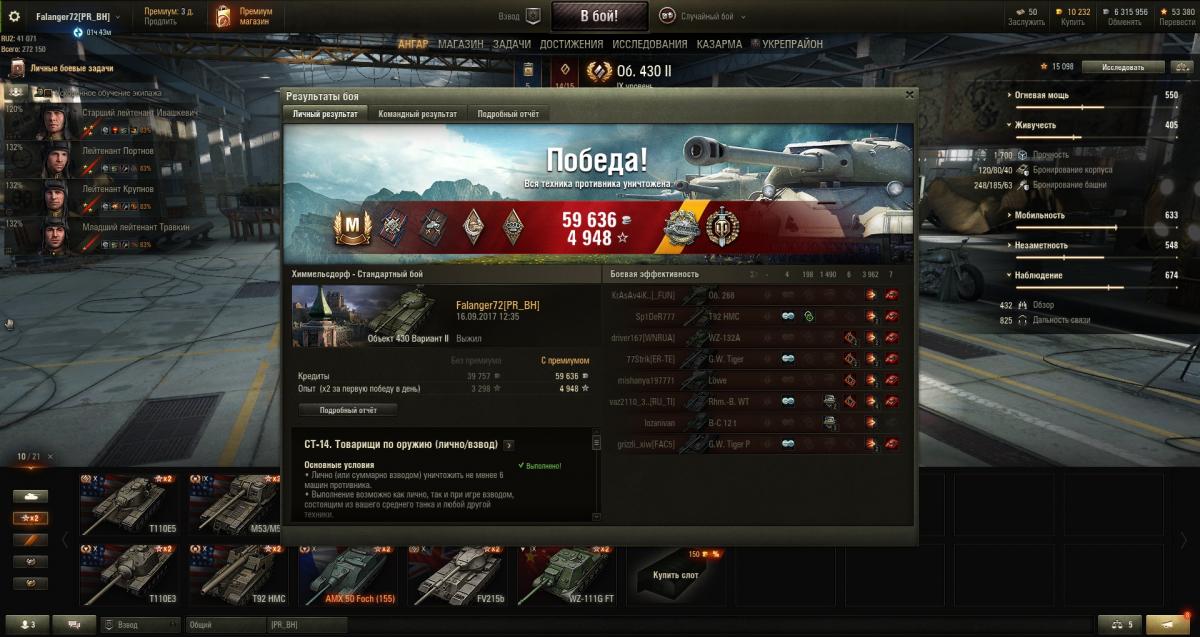
Task: Open Личные боевые задачи icon
Action: [18, 68]
